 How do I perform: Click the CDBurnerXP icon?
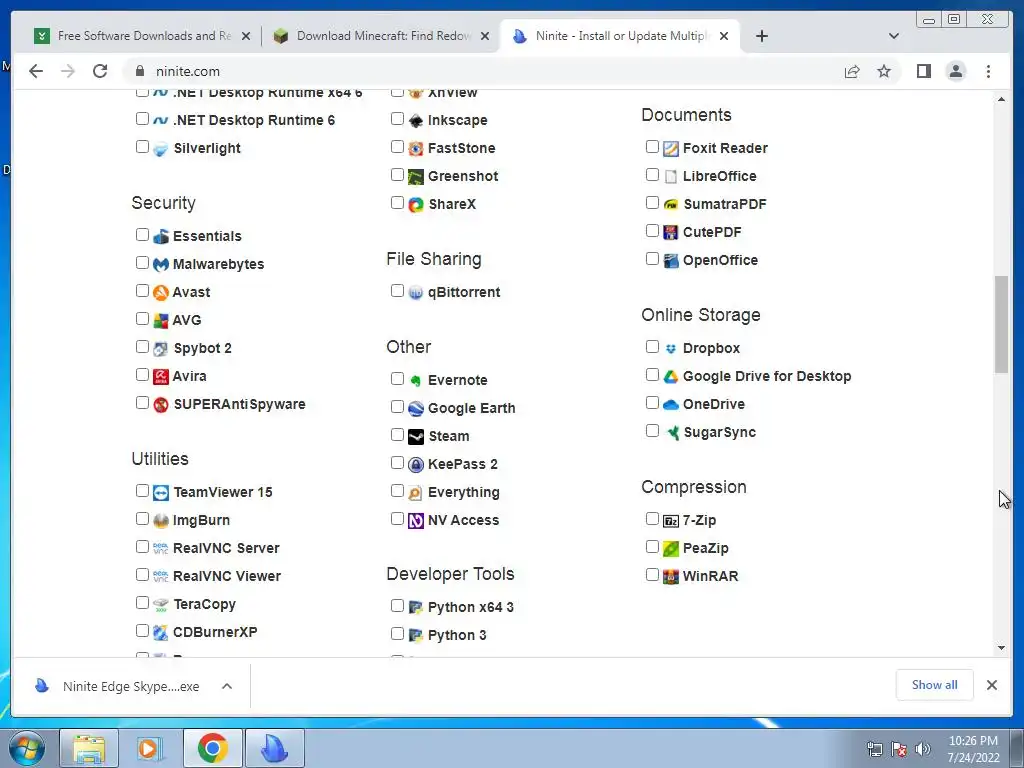point(161,633)
